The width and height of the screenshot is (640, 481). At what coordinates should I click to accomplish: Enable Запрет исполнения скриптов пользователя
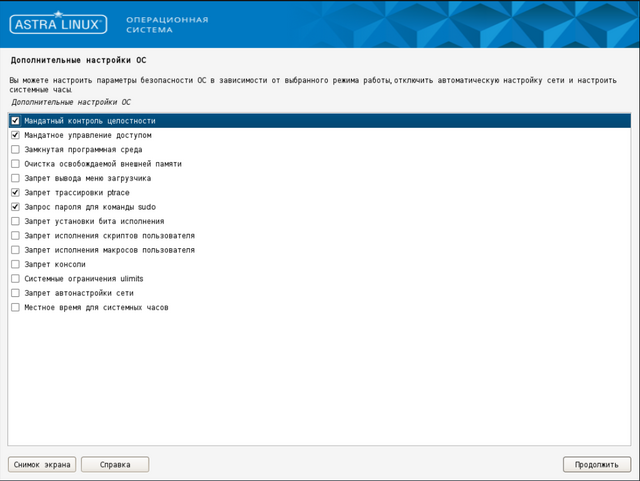click(x=15, y=235)
